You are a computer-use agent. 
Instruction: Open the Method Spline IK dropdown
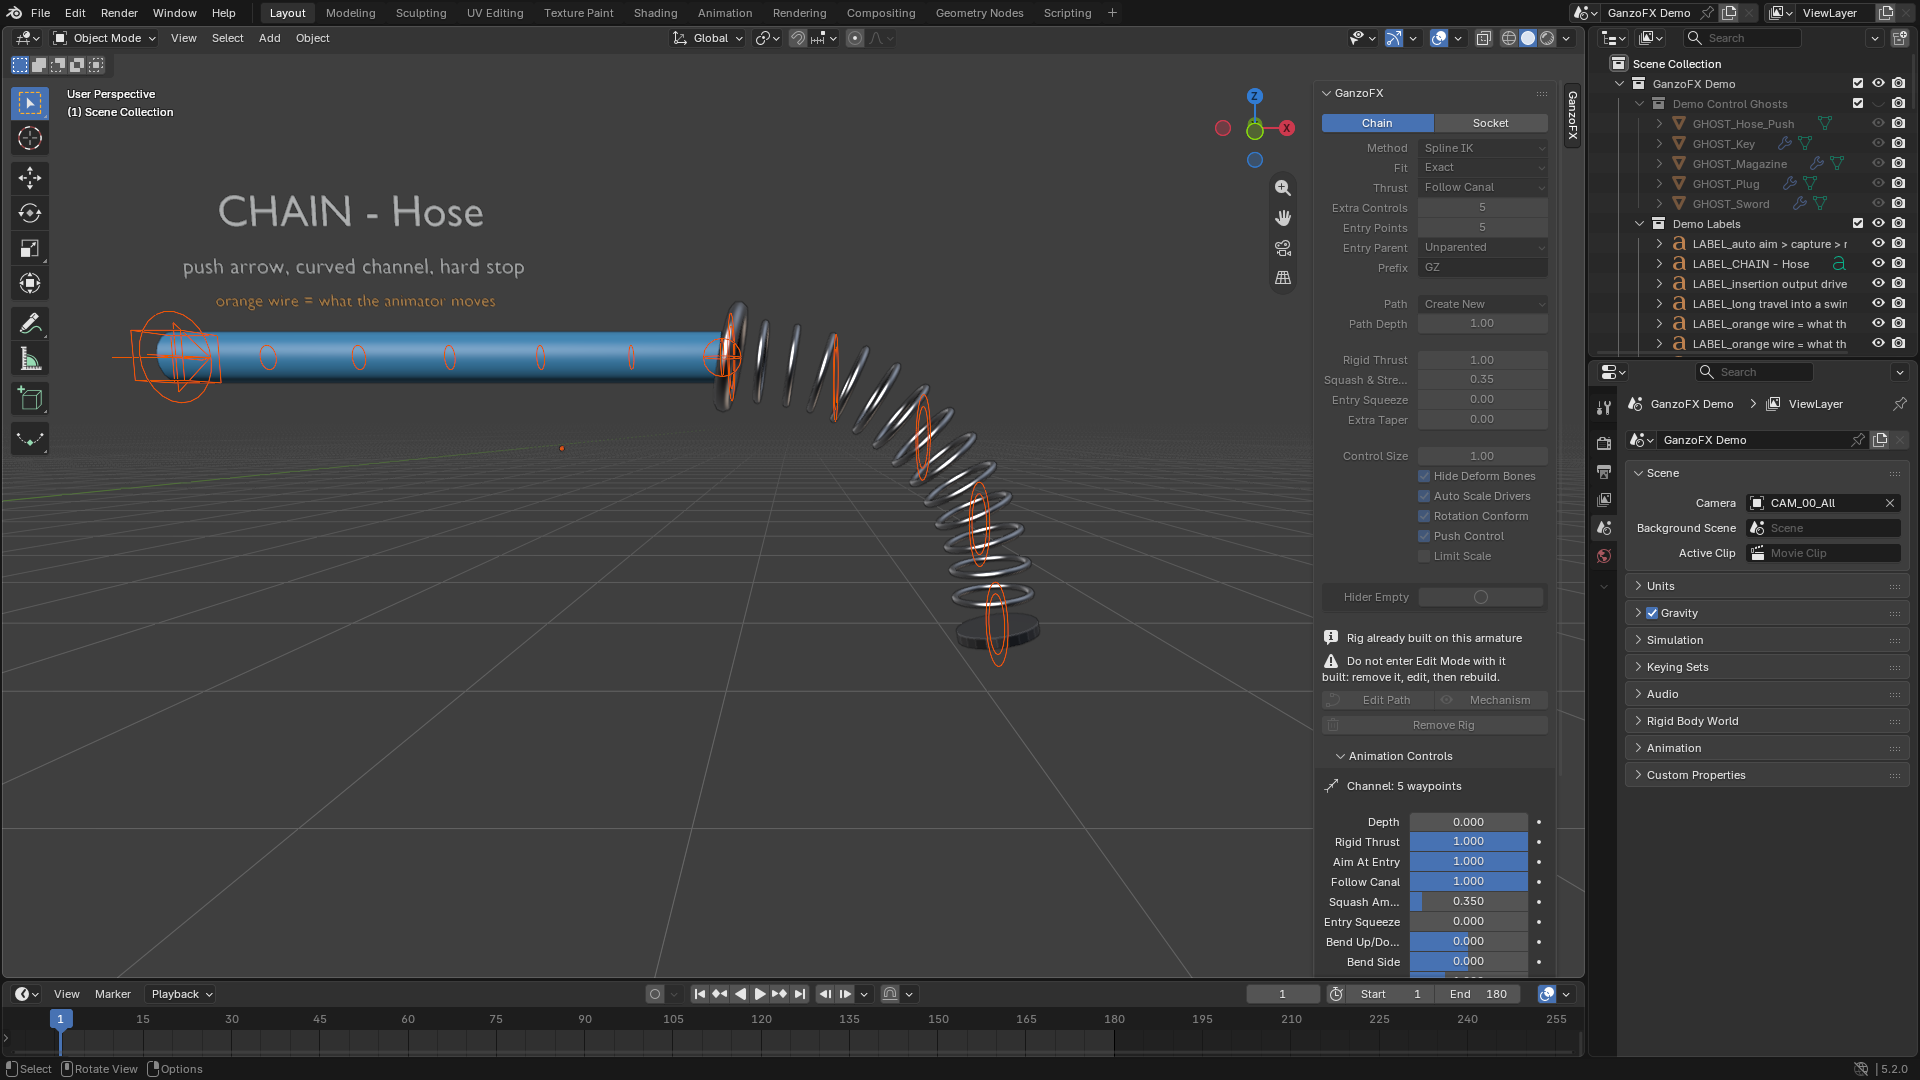tap(1483, 148)
